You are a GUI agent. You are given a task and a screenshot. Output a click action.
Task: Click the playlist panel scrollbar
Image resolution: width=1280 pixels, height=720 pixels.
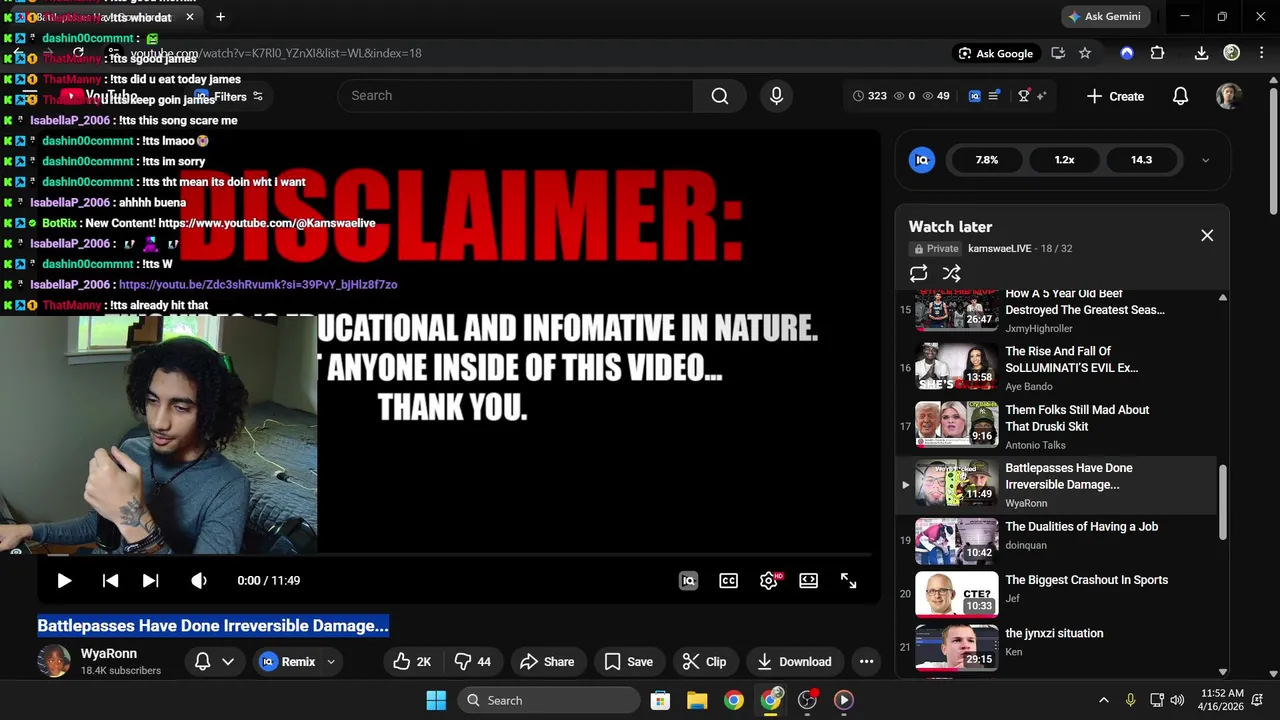[x=1222, y=502]
